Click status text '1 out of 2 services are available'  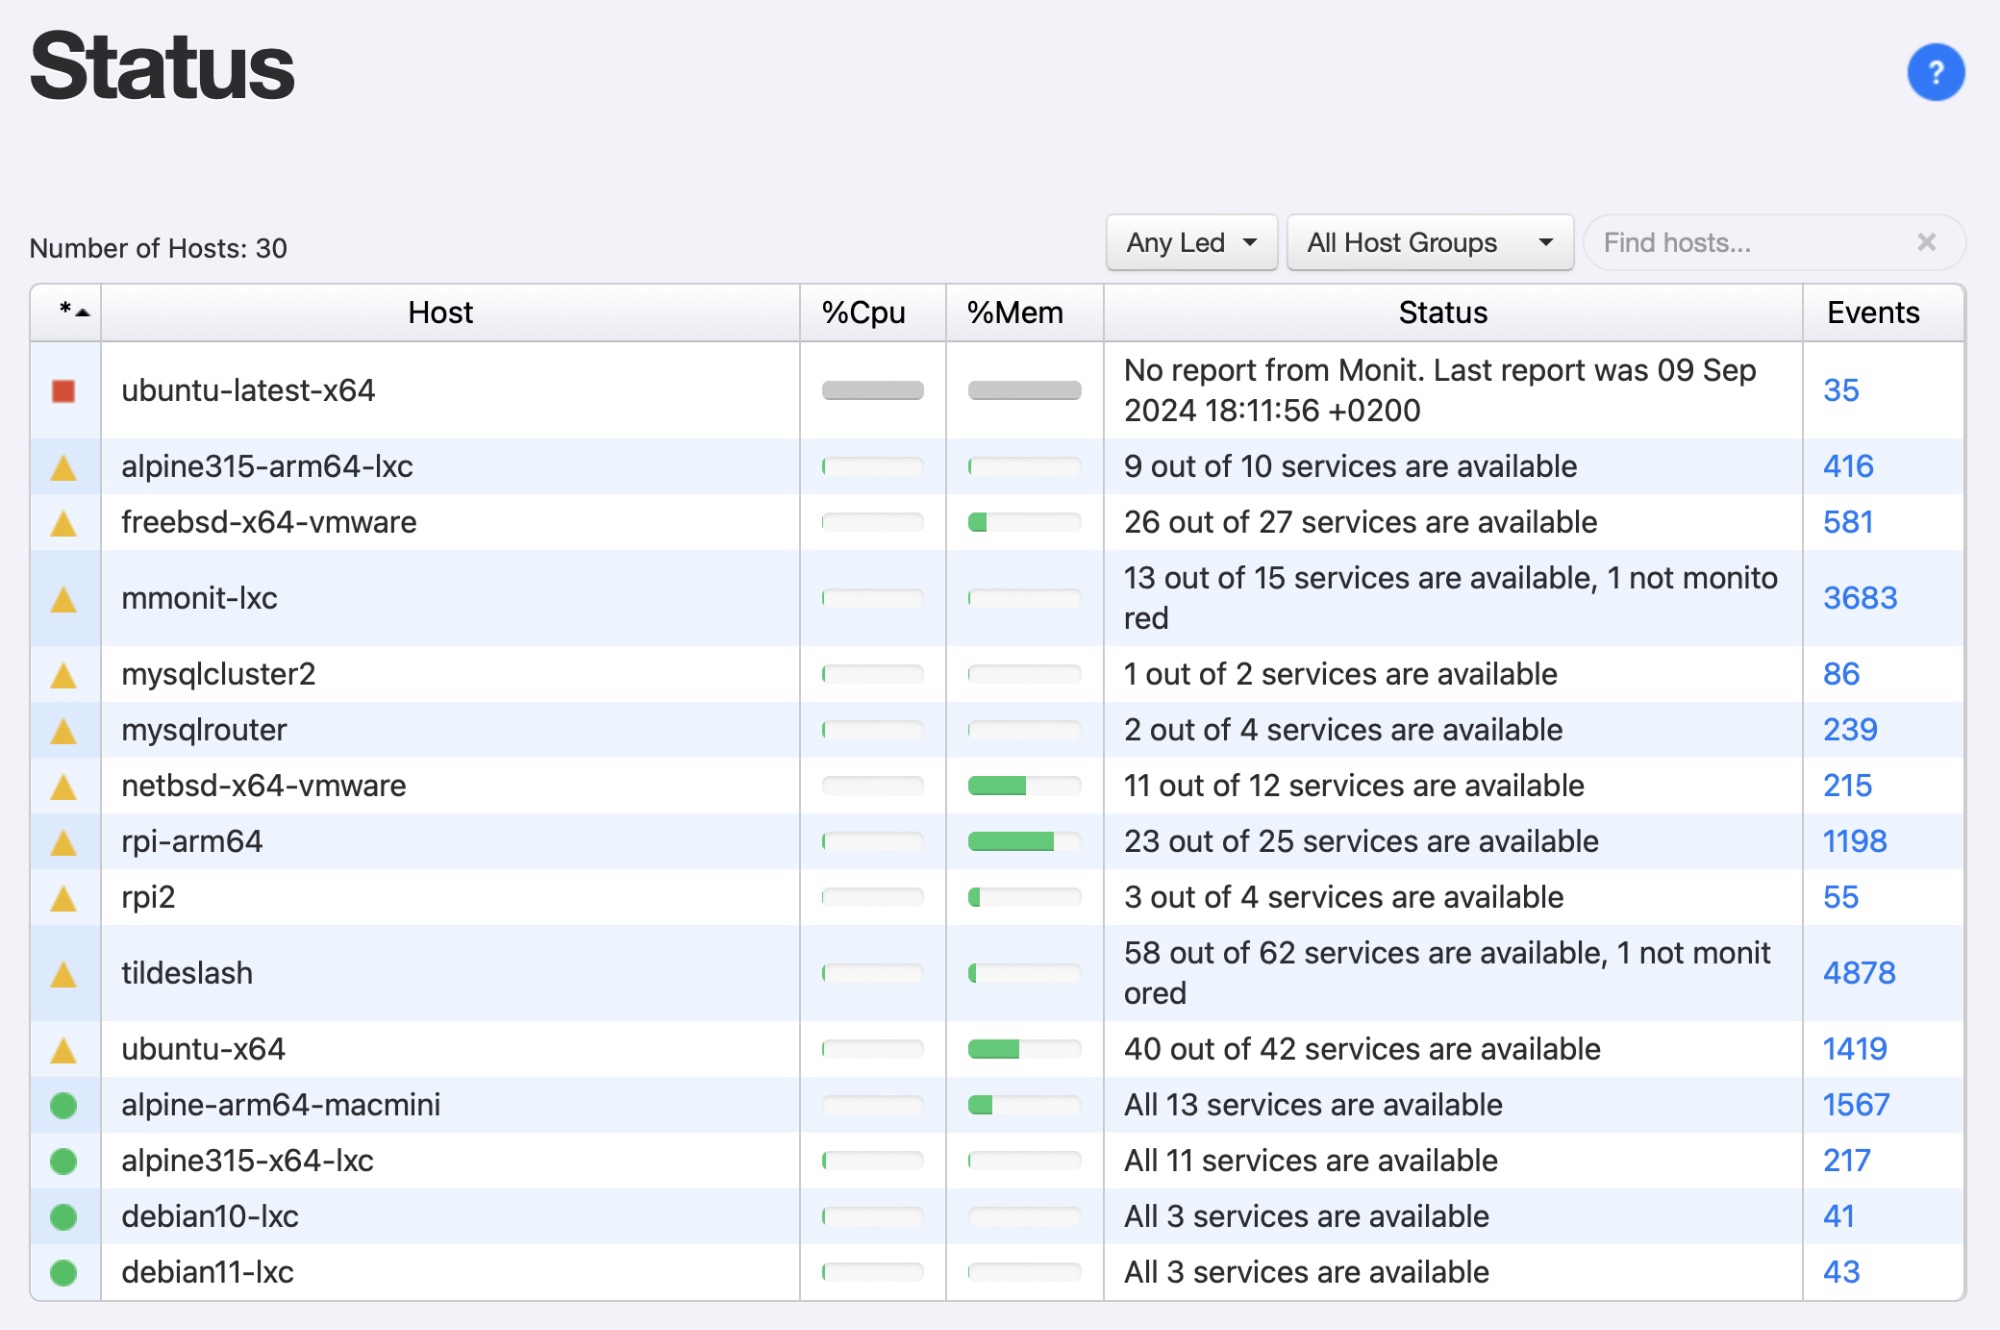1340,674
